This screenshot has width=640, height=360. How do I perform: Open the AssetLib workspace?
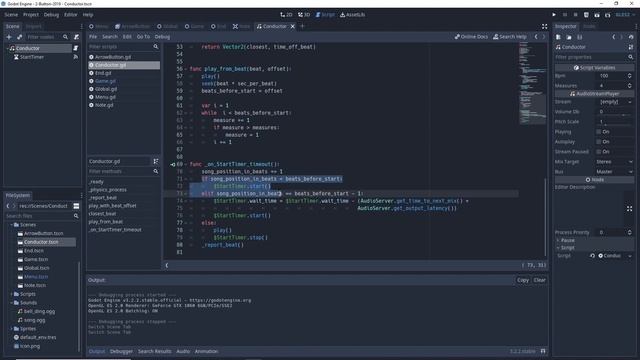pos(353,15)
